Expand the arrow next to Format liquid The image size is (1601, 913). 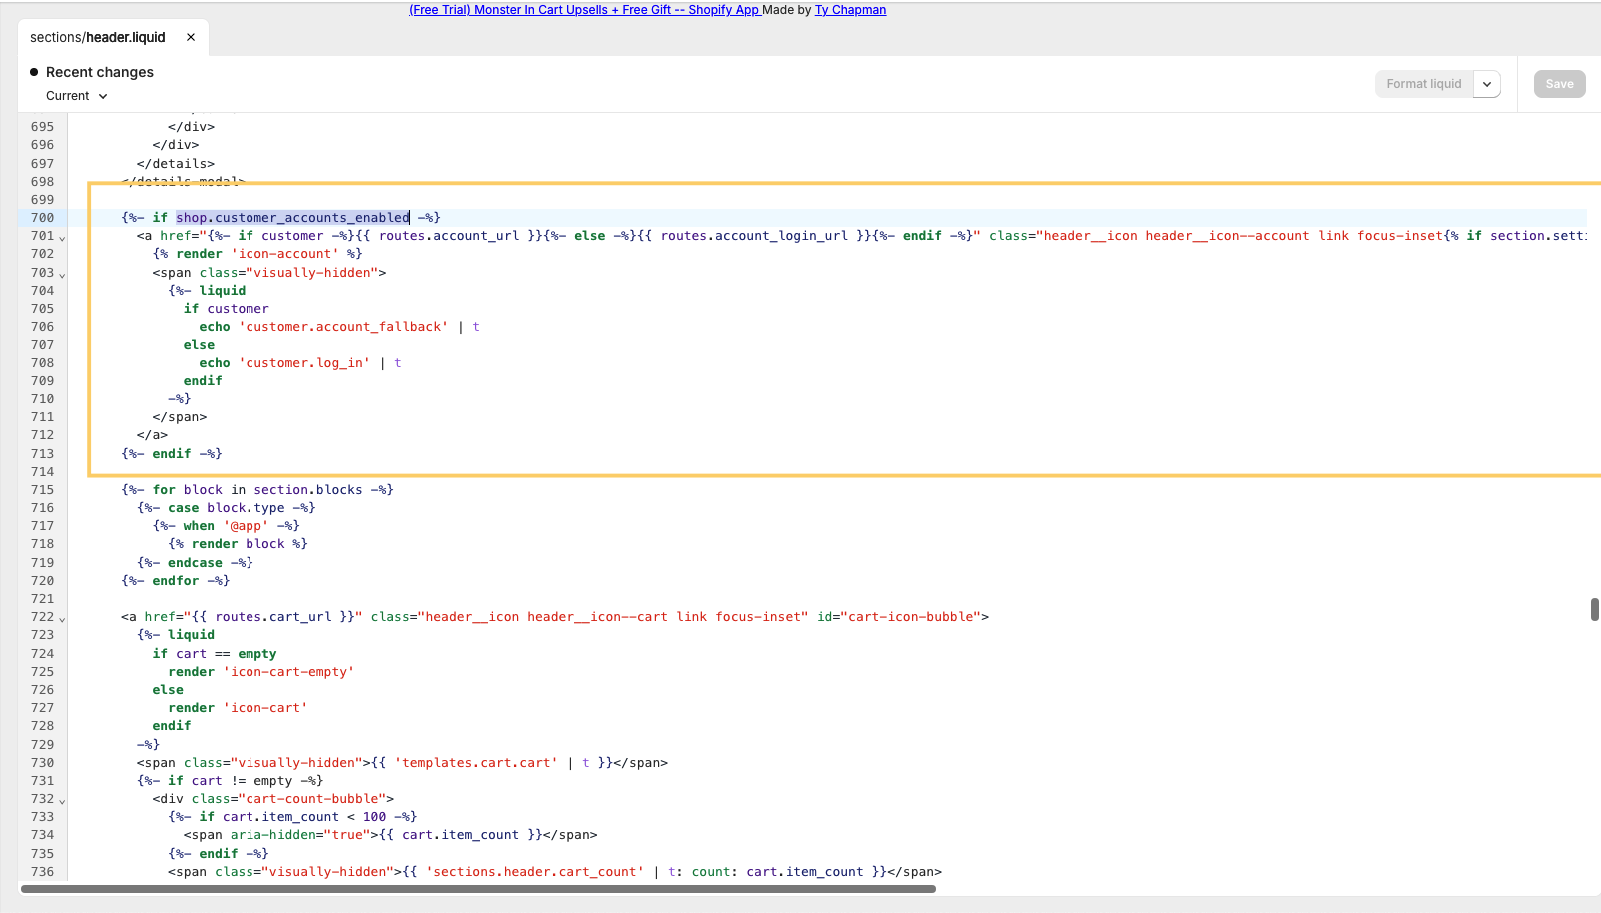tap(1487, 84)
